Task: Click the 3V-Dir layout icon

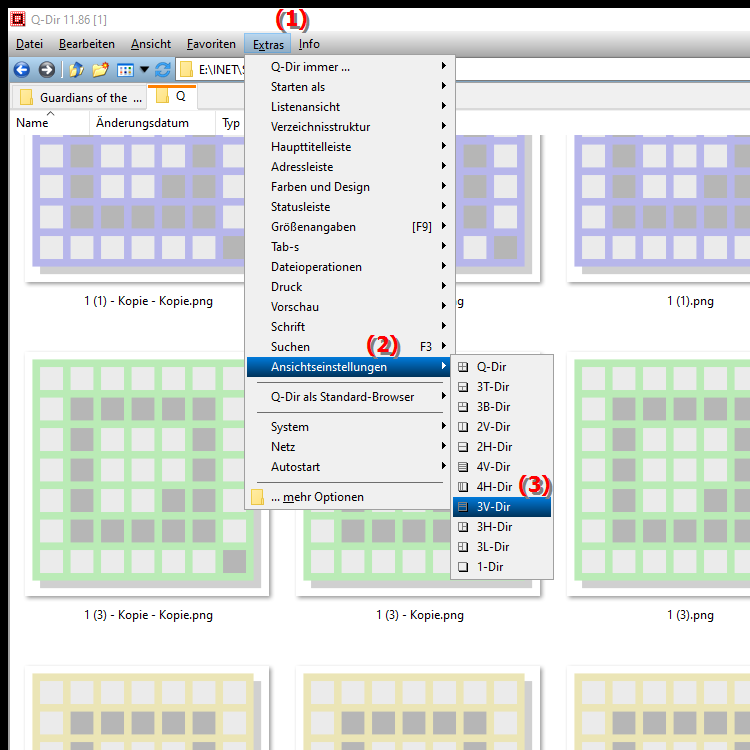Action: (x=463, y=507)
